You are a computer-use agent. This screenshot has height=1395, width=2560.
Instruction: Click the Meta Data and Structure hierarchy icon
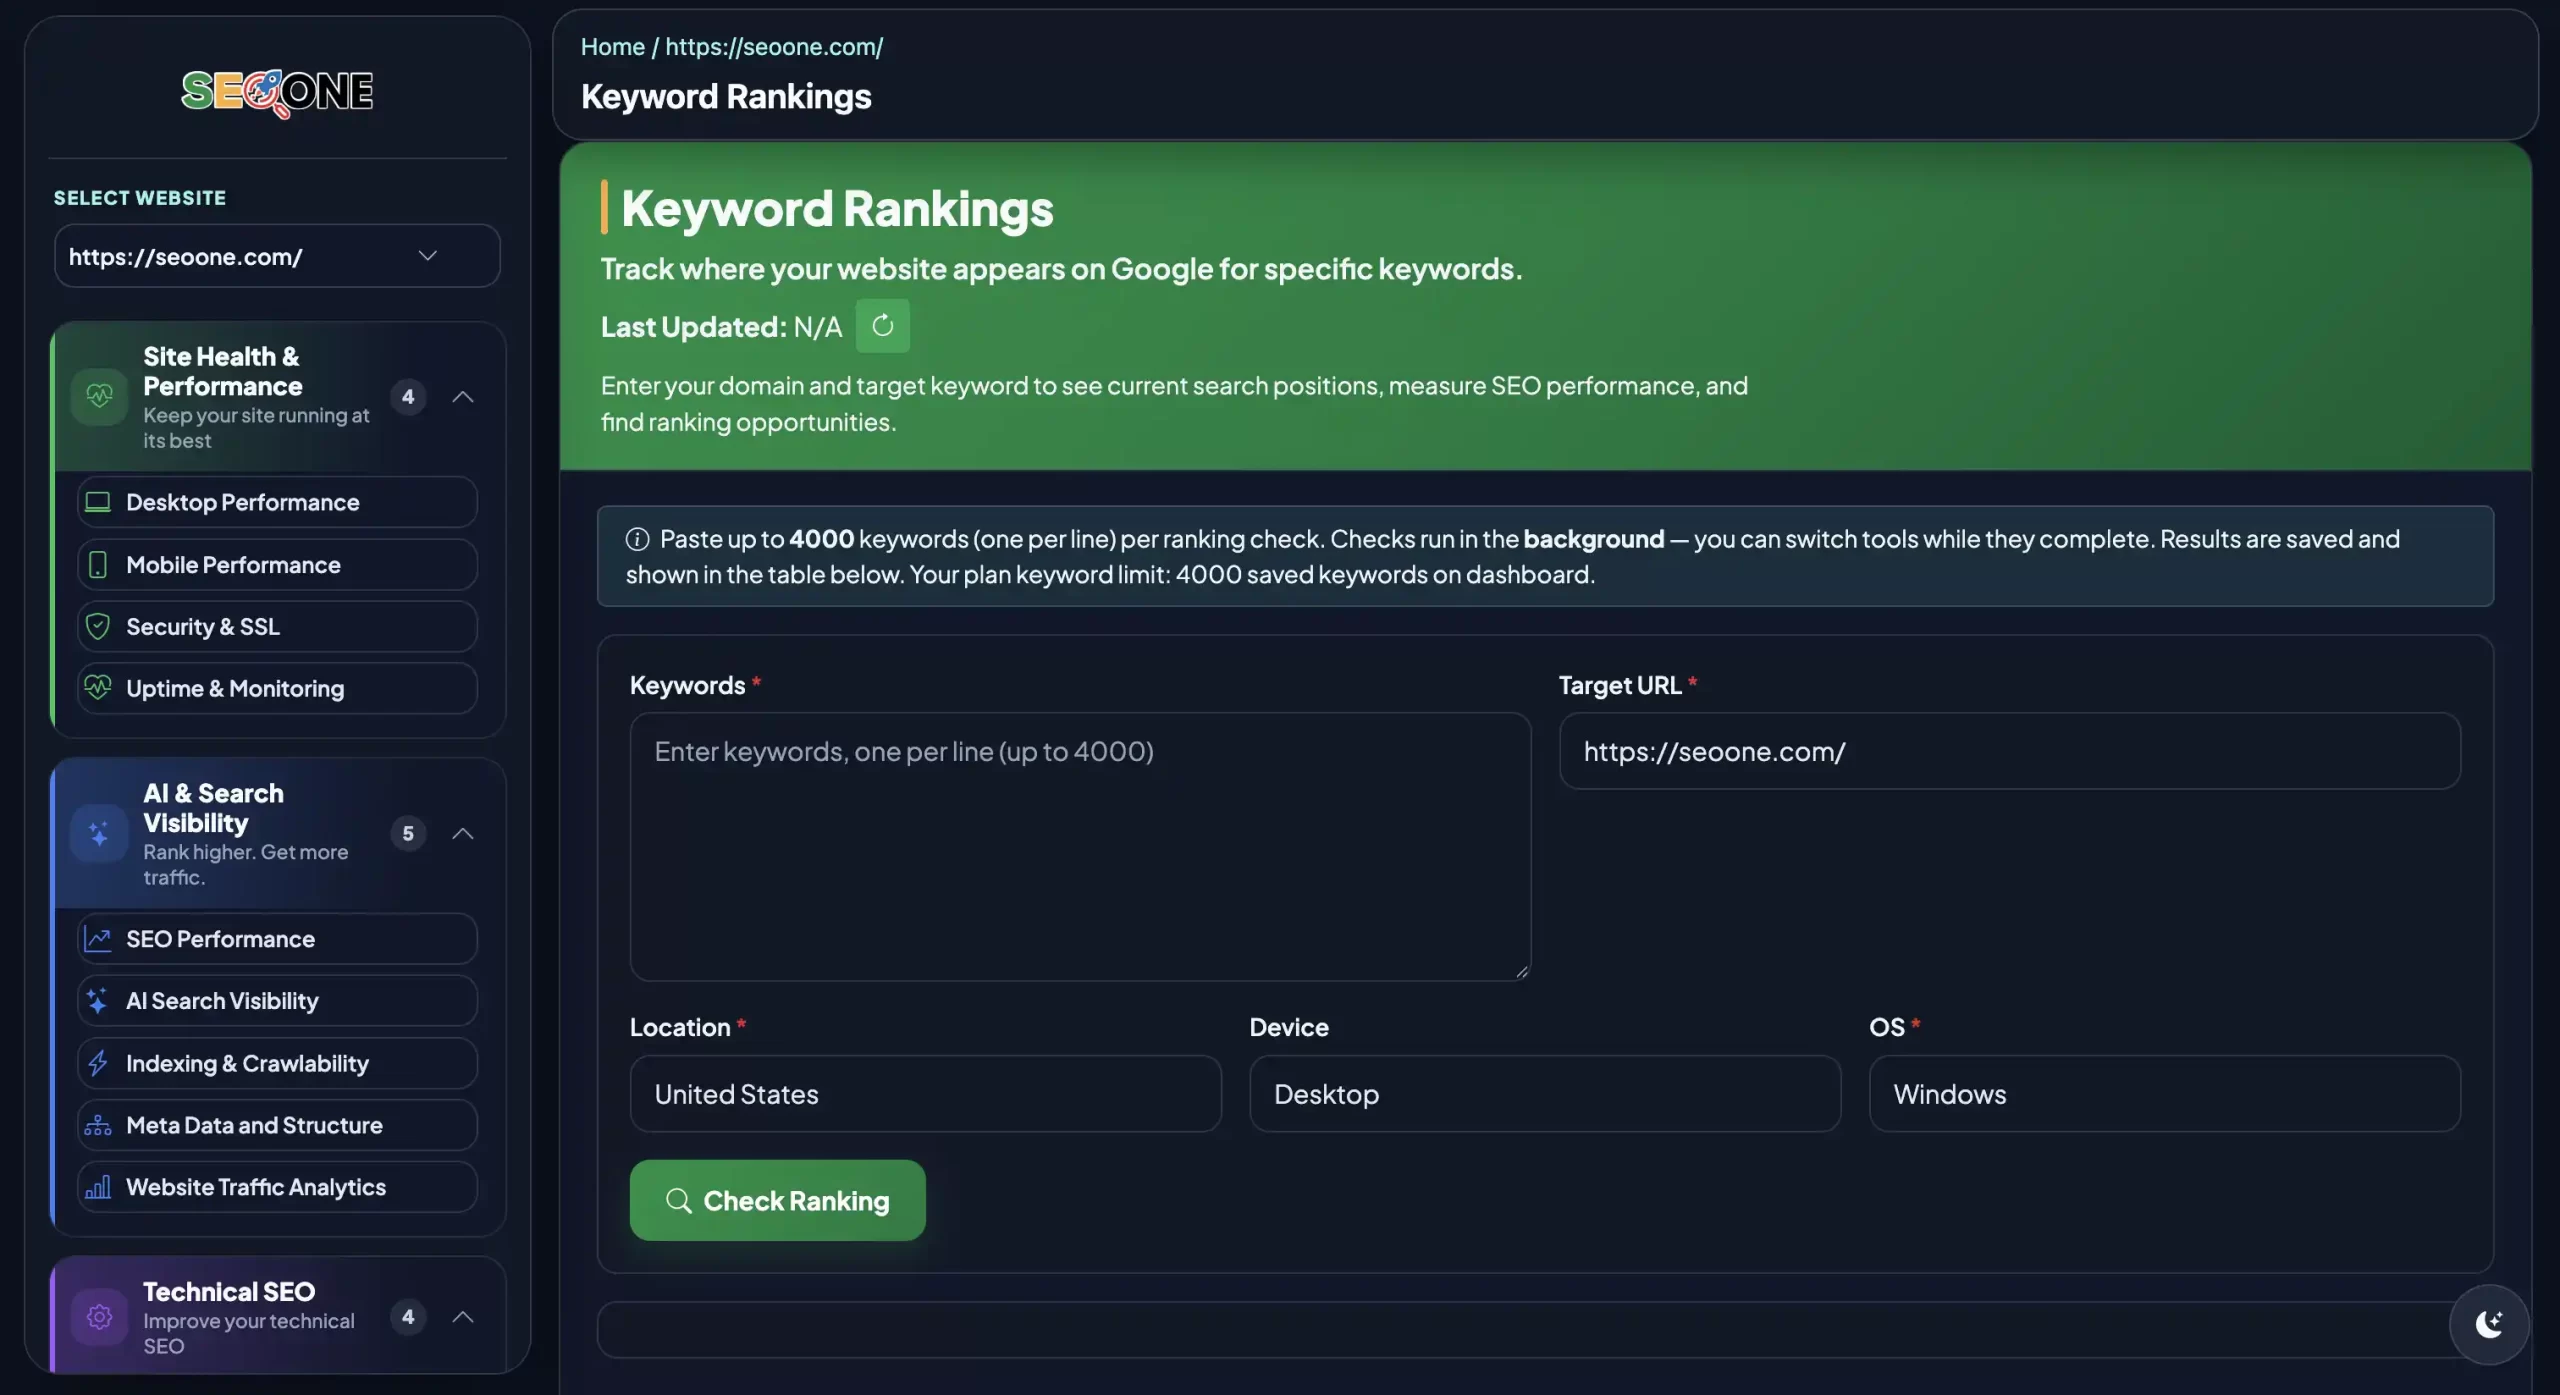click(98, 1125)
